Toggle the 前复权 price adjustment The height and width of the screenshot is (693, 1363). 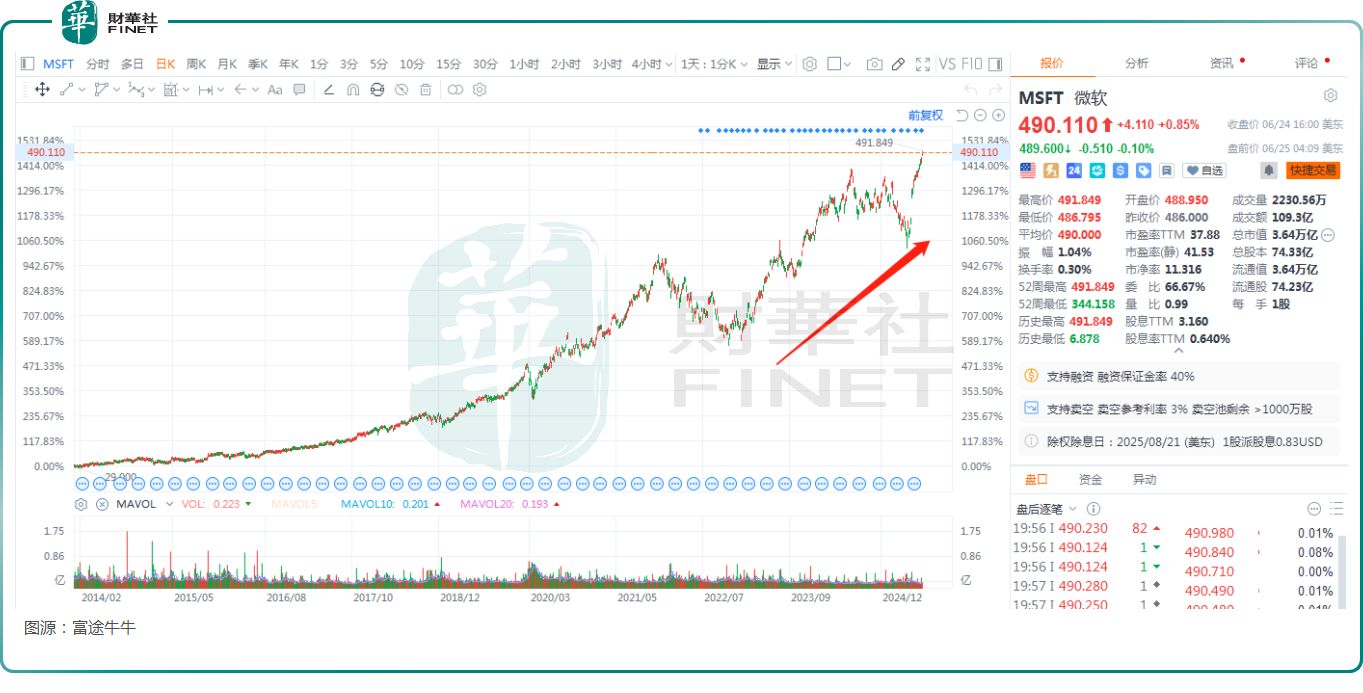tap(925, 115)
